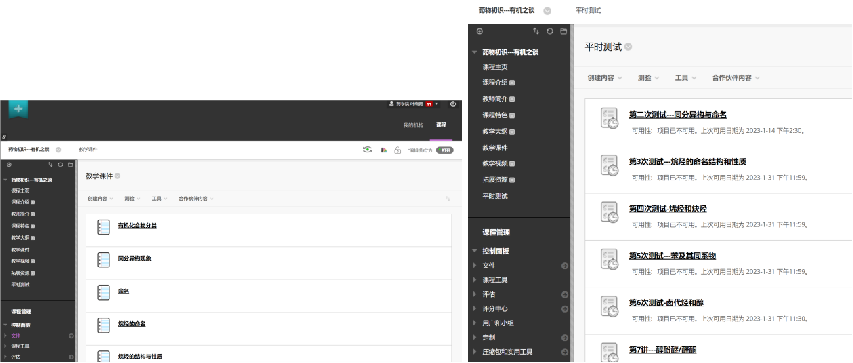Click add menu item icon in 教学课件 page sidebar
853x363 pixels.
(9, 164)
